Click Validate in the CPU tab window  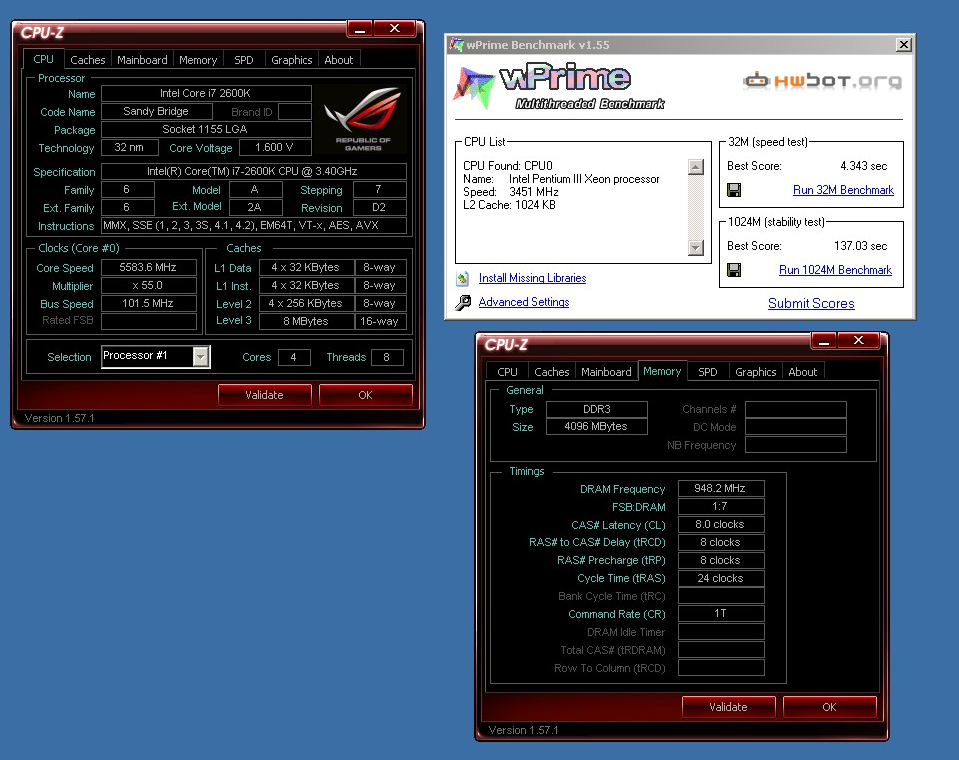[264, 395]
